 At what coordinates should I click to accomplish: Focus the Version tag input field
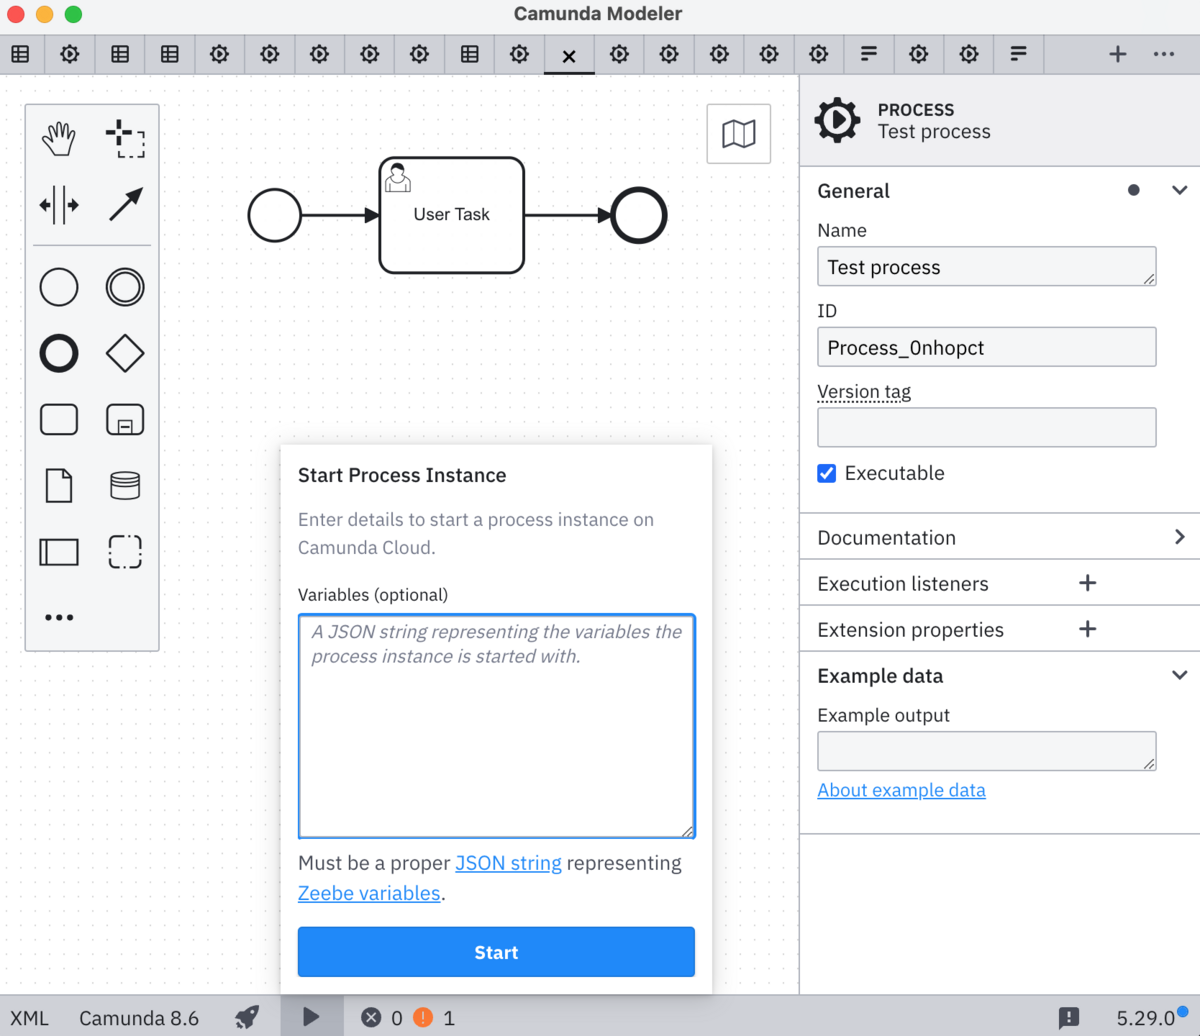tap(987, 427)
